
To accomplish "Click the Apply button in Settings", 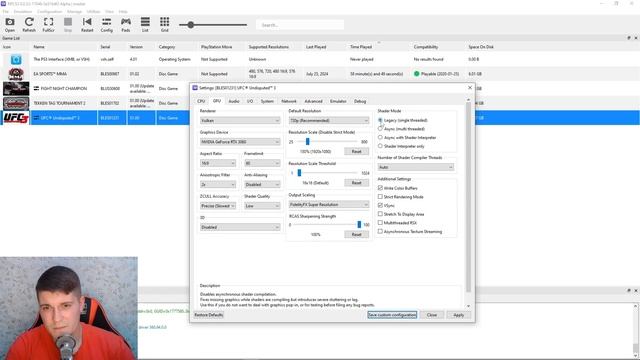I will [x=458, y=315].
